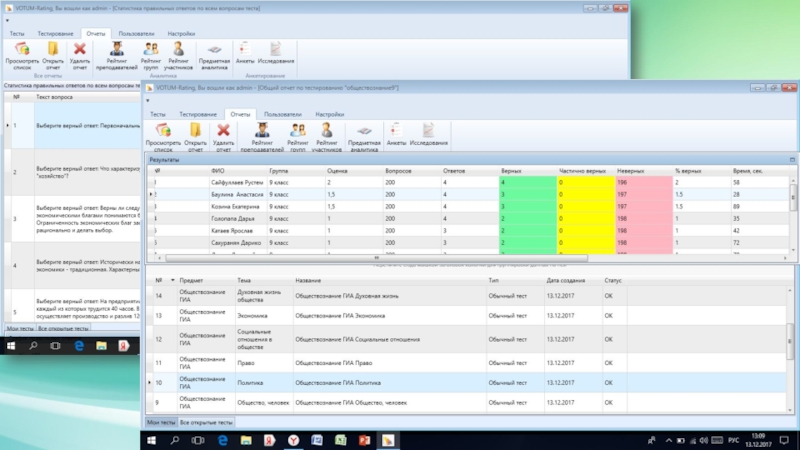Viewport: 800px width, 450px height.
Task: Open Рейтинг групп in front window
Action: tap(296, 129)
